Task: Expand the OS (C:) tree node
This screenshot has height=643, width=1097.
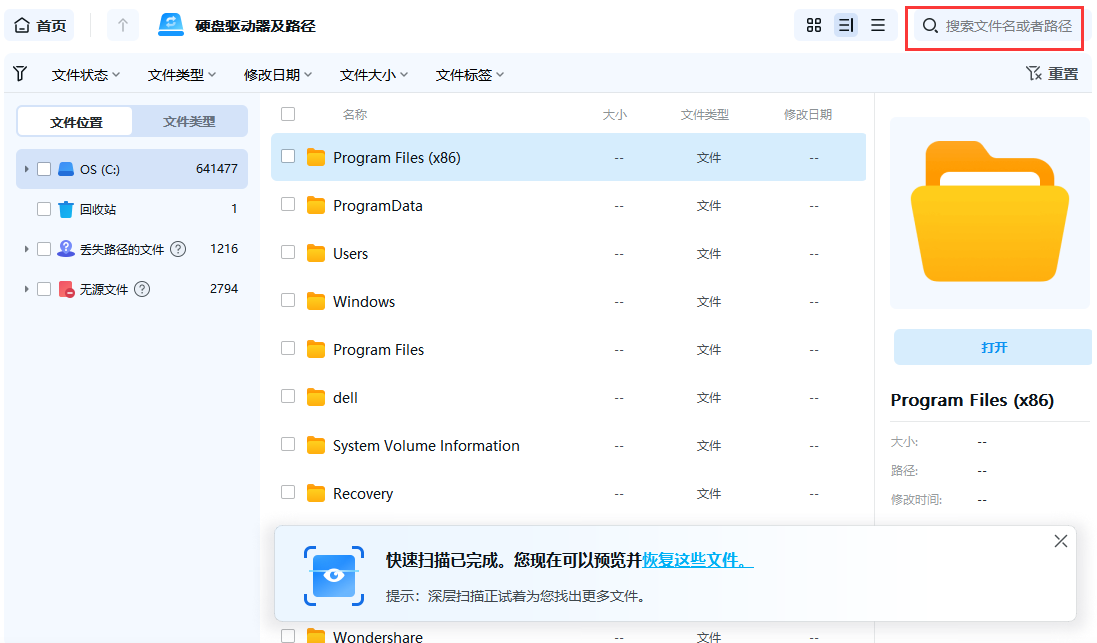Action: pos(25,169)
